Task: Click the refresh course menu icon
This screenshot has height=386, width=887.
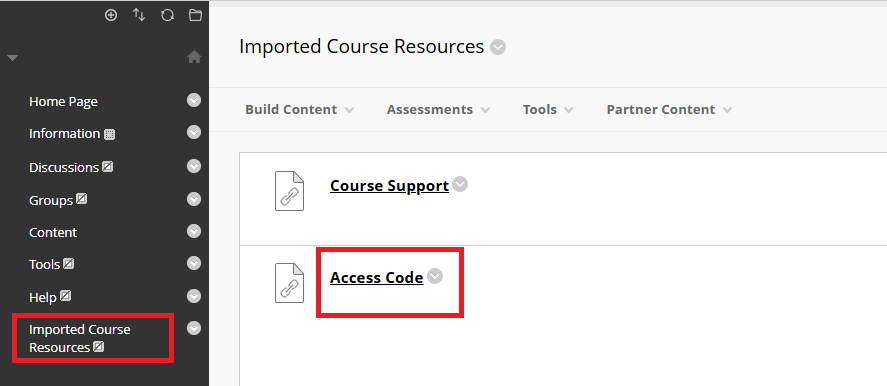Action: click(167, 15)
